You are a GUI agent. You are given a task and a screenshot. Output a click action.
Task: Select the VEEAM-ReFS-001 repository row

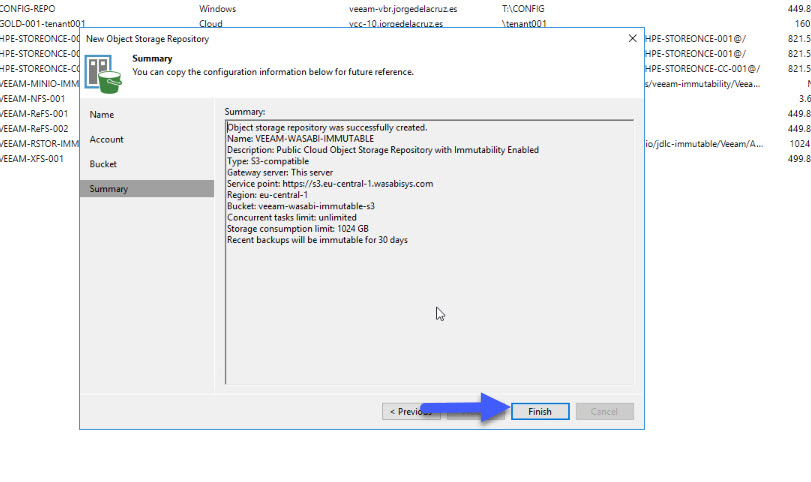(34, 114)
